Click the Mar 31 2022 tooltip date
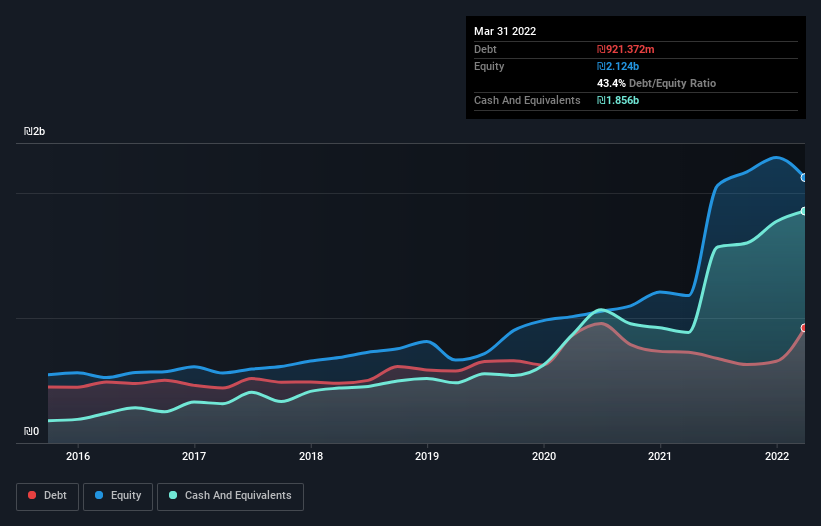 coord(505,31)
